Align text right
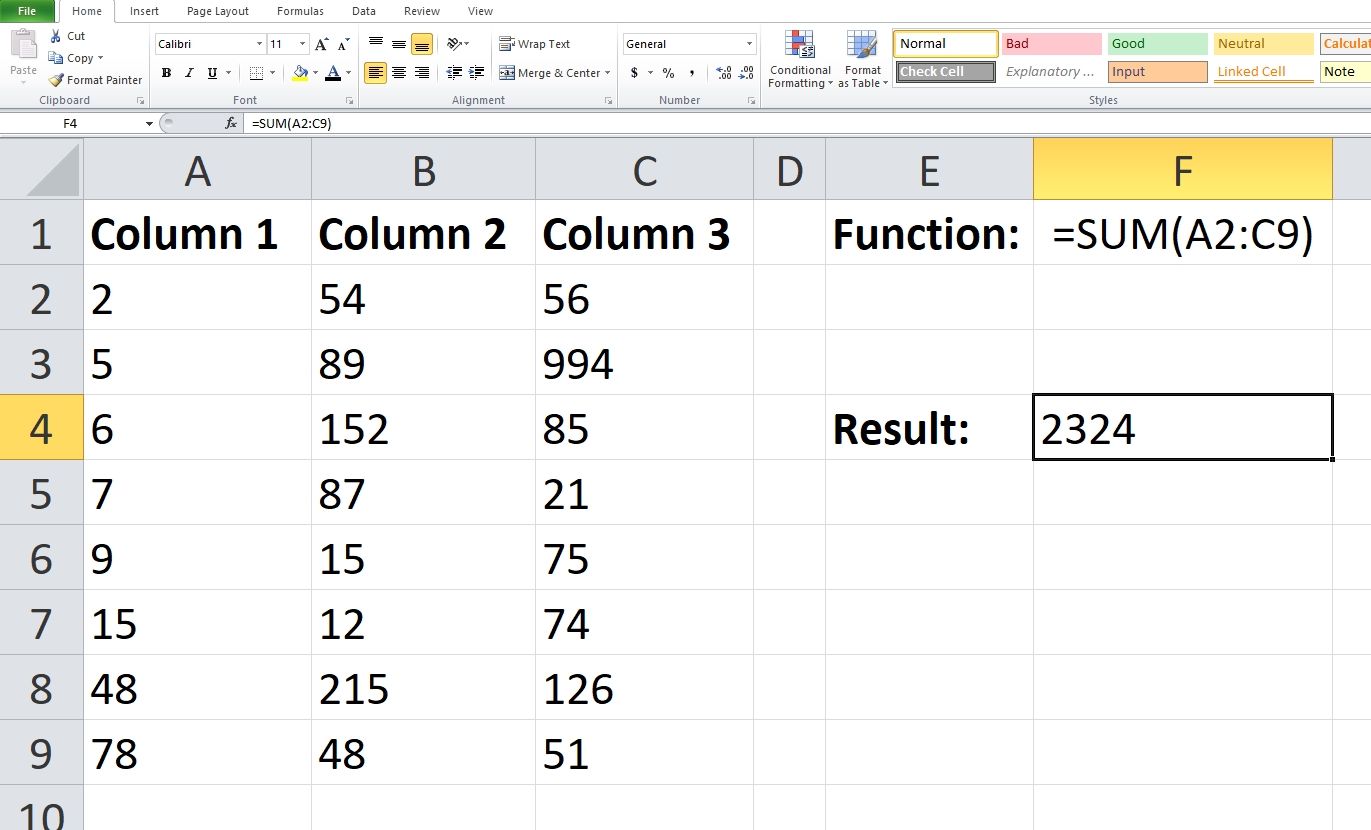Image resolution: width=1371 pixels, height=830 pixels. pos(422,73)
